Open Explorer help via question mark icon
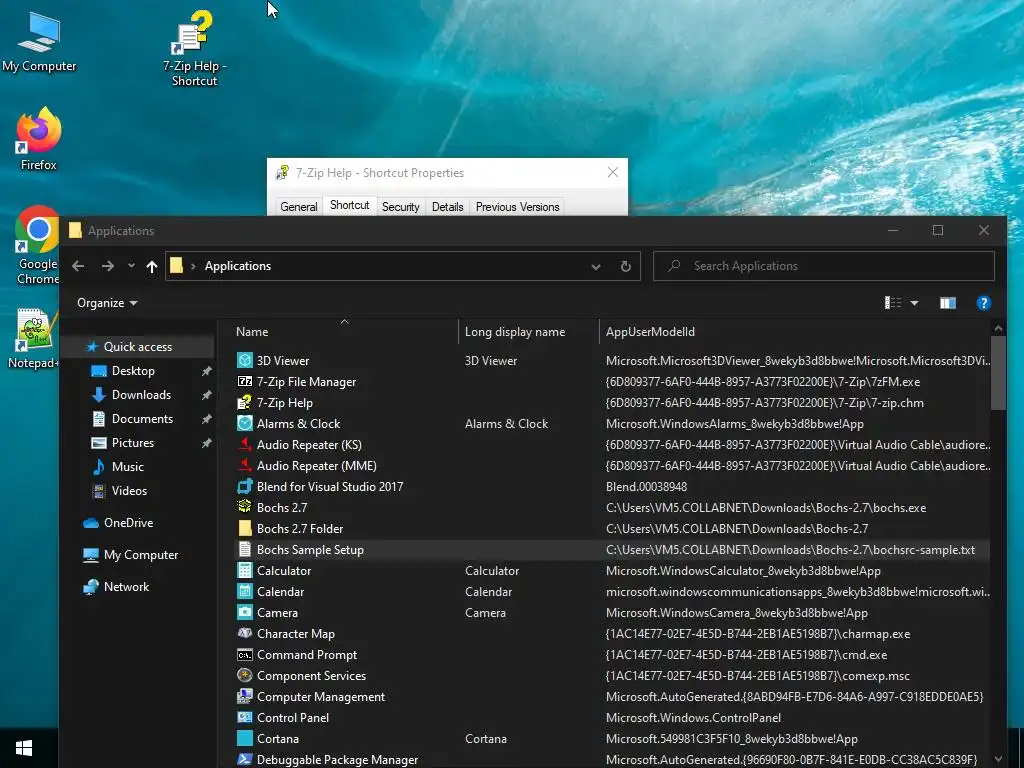1024x768 pixels. [x=984, y=303]
